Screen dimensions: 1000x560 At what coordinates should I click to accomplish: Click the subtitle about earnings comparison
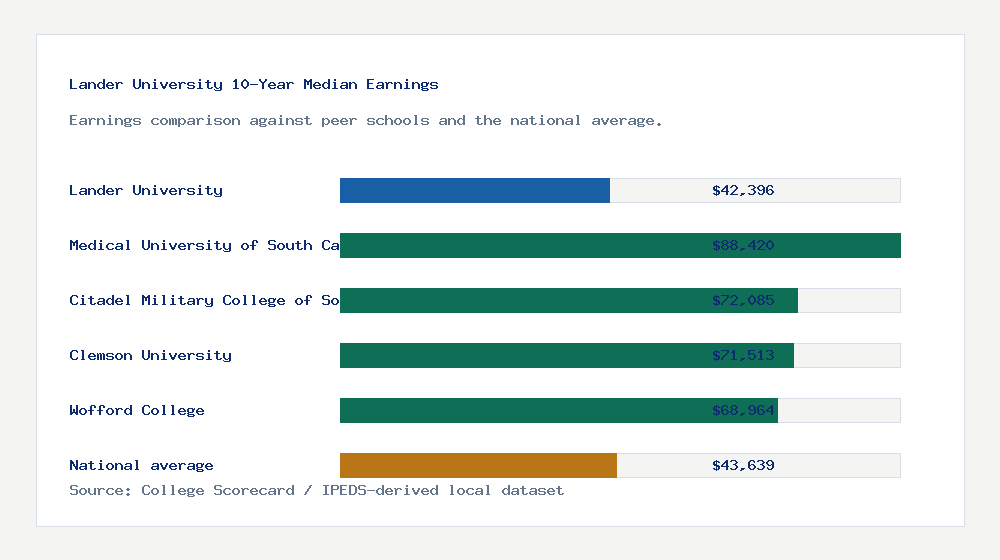point(365,121)
